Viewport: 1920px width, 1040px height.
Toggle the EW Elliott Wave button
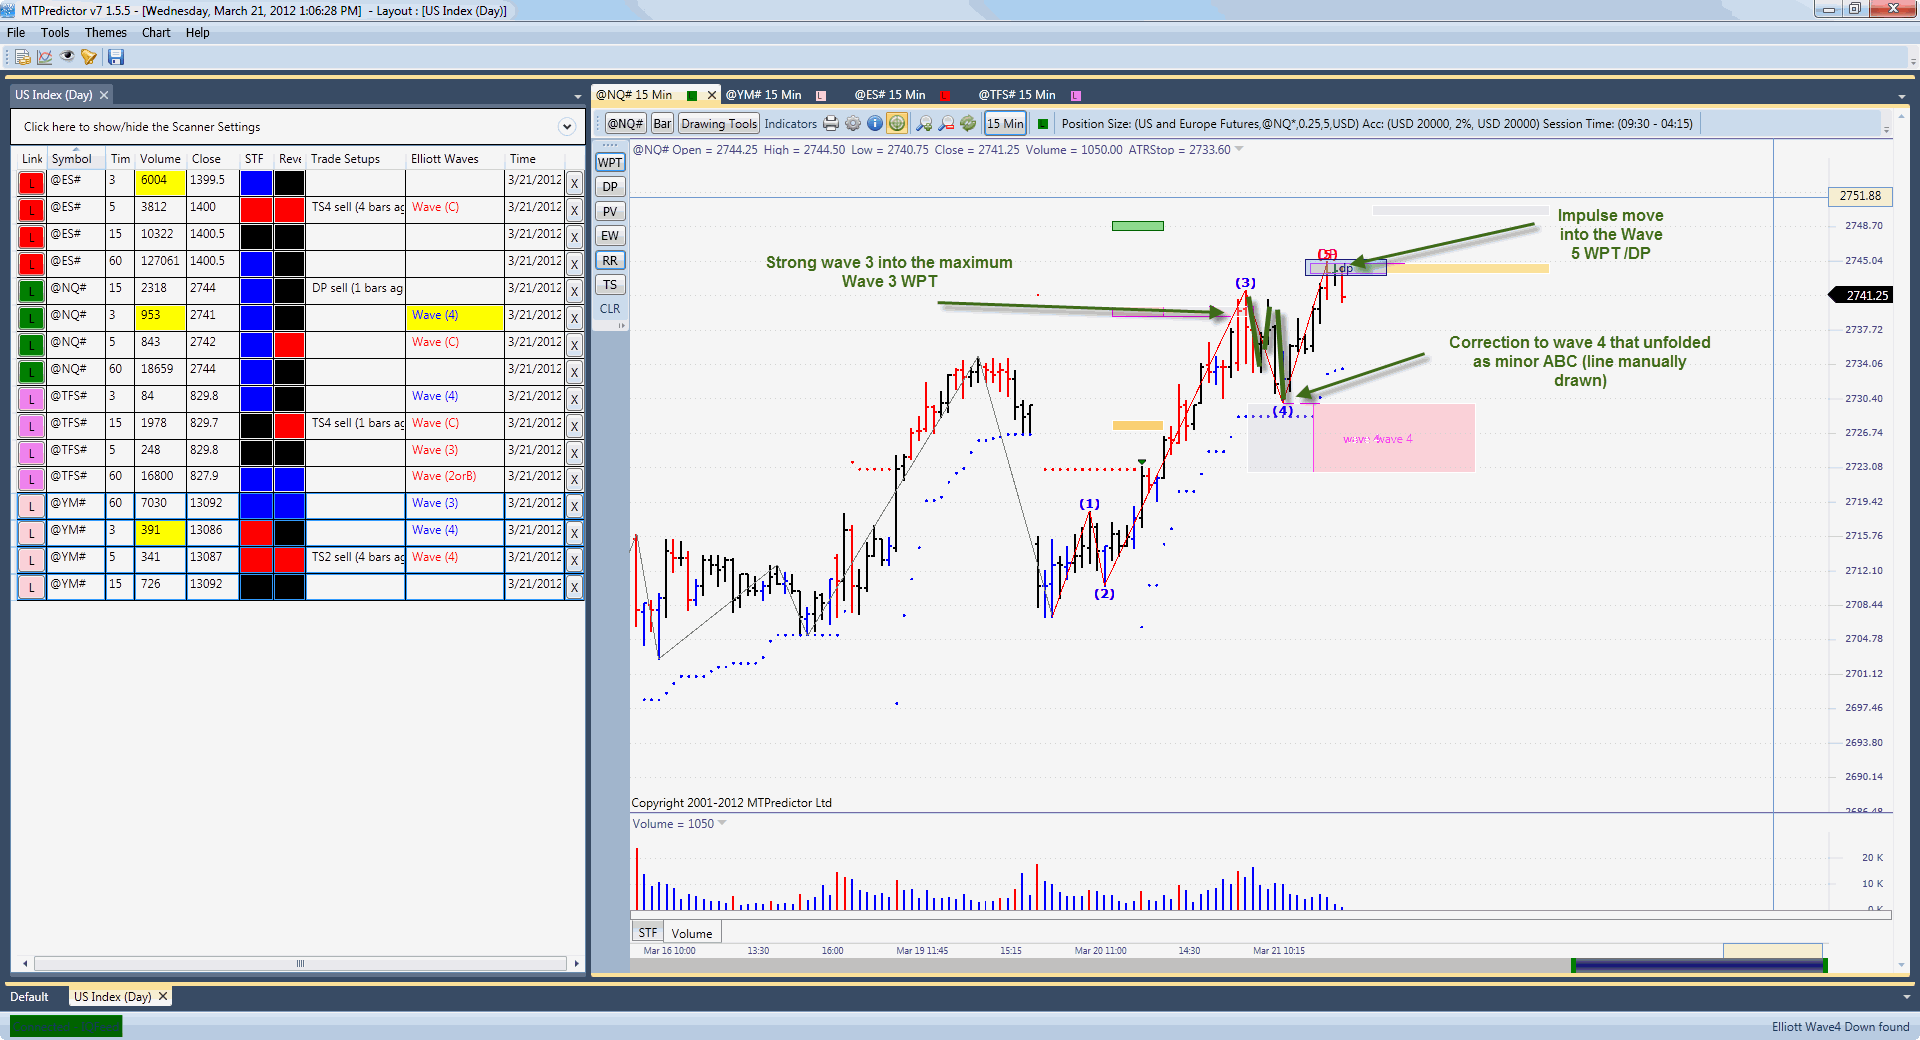pos(610,236)
